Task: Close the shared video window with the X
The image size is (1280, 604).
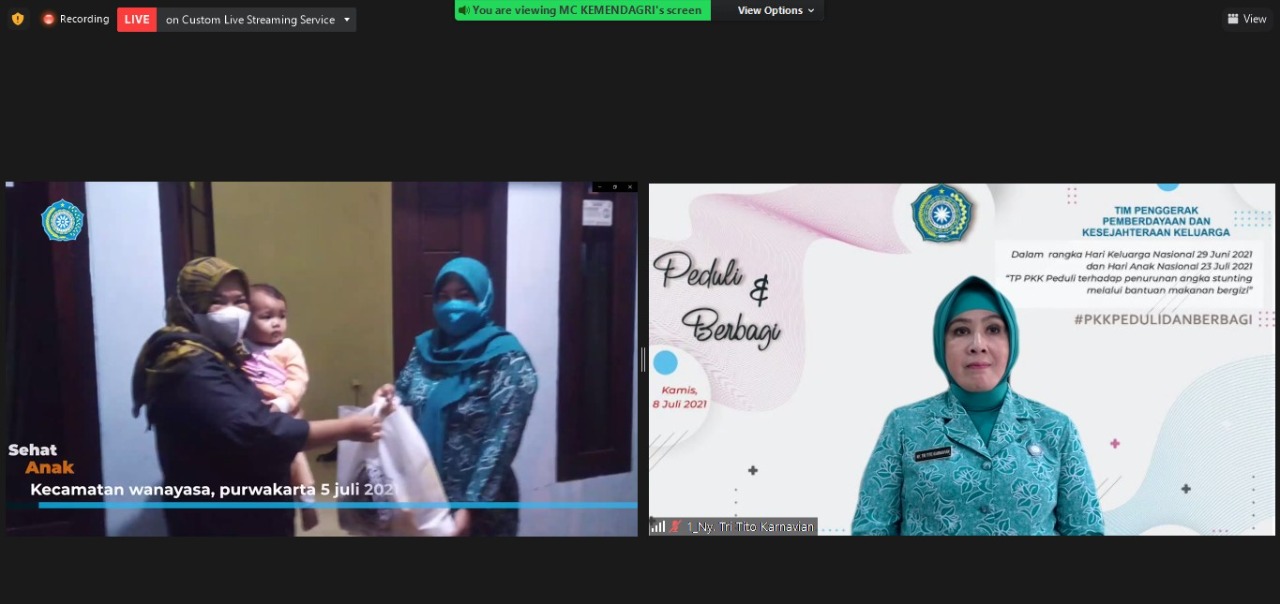Action: [629, 187]
